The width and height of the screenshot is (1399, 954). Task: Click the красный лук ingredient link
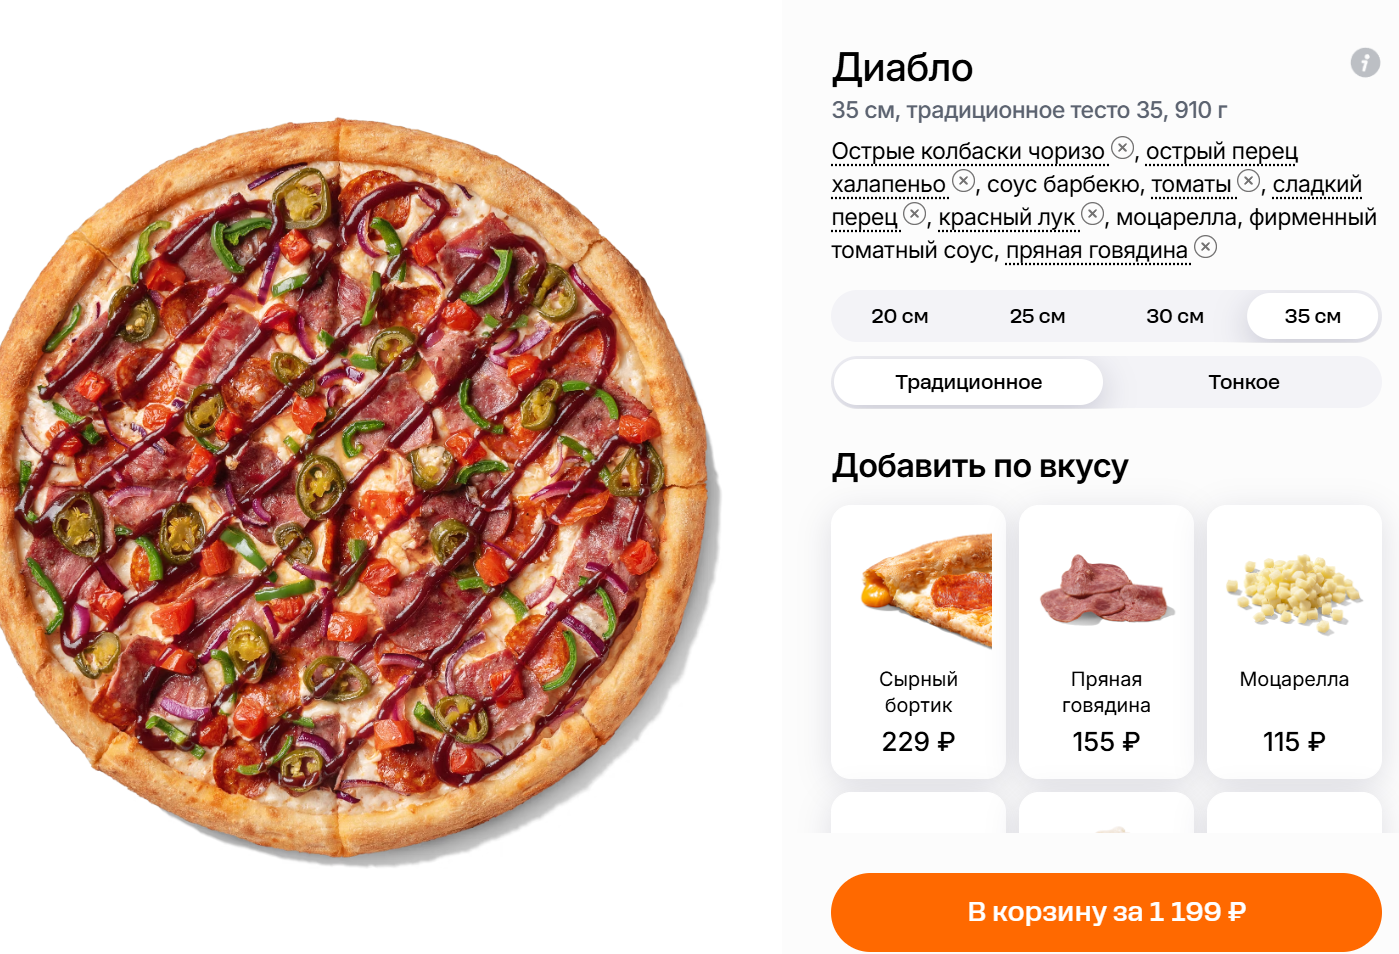click(1007, 217)
